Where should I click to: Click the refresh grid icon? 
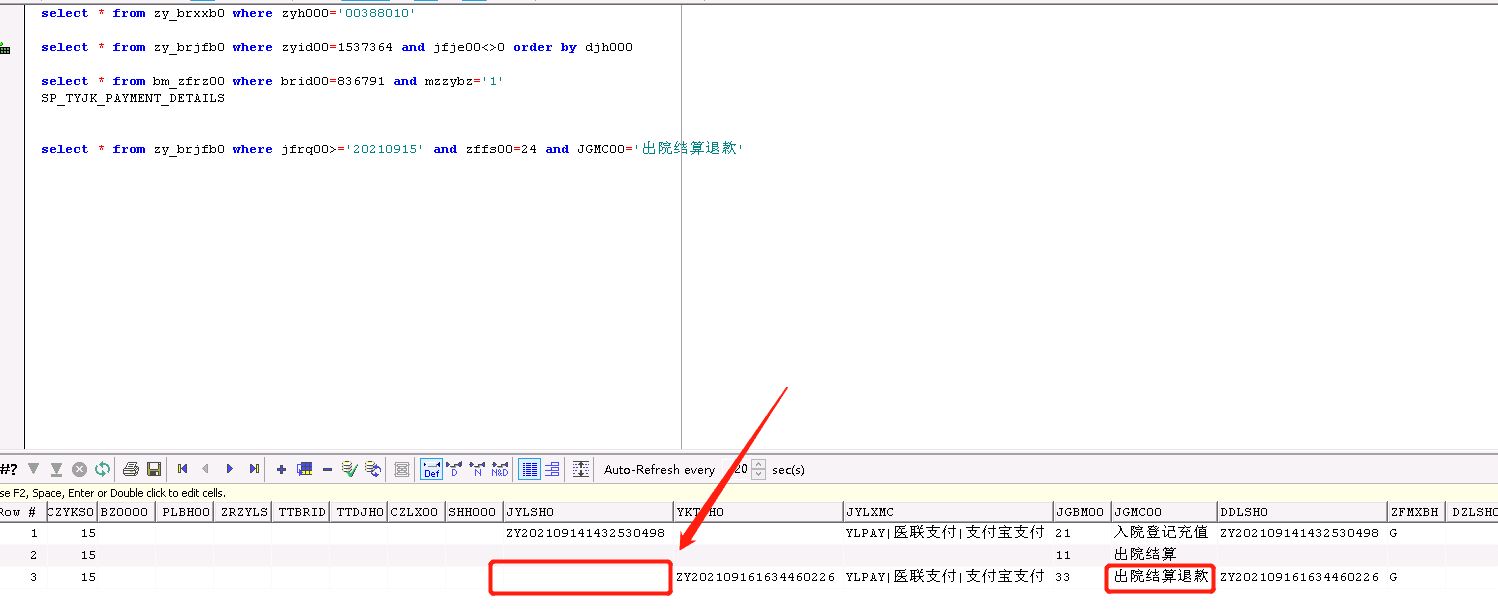pyautogui.click(x=102, y=469)
